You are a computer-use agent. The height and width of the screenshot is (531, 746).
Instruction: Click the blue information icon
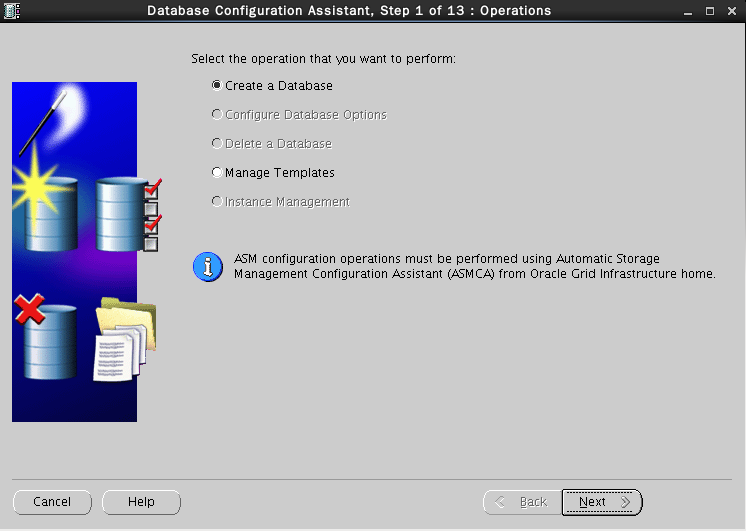click(x=207, y=267)
